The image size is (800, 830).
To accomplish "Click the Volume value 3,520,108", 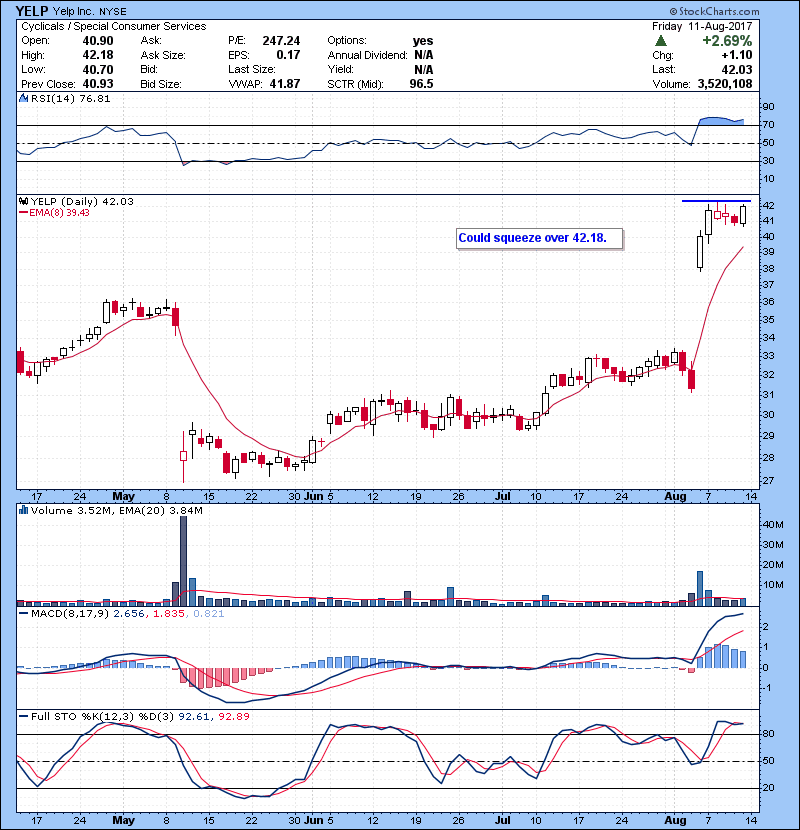I will click(725, 84).
